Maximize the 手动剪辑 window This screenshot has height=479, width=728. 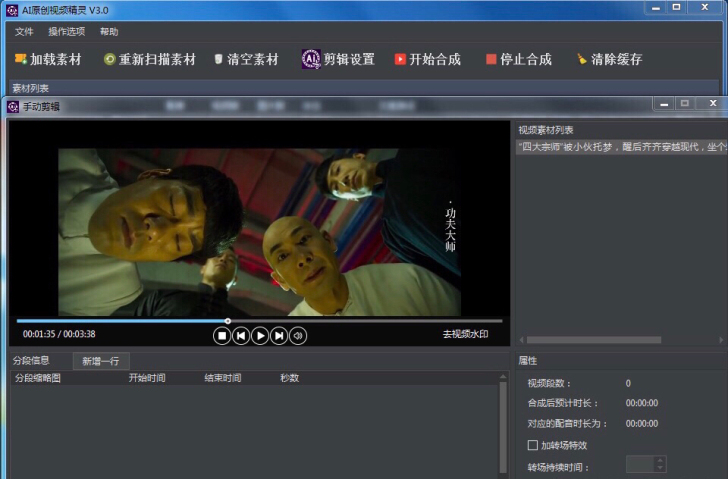(x=685, y=103)
